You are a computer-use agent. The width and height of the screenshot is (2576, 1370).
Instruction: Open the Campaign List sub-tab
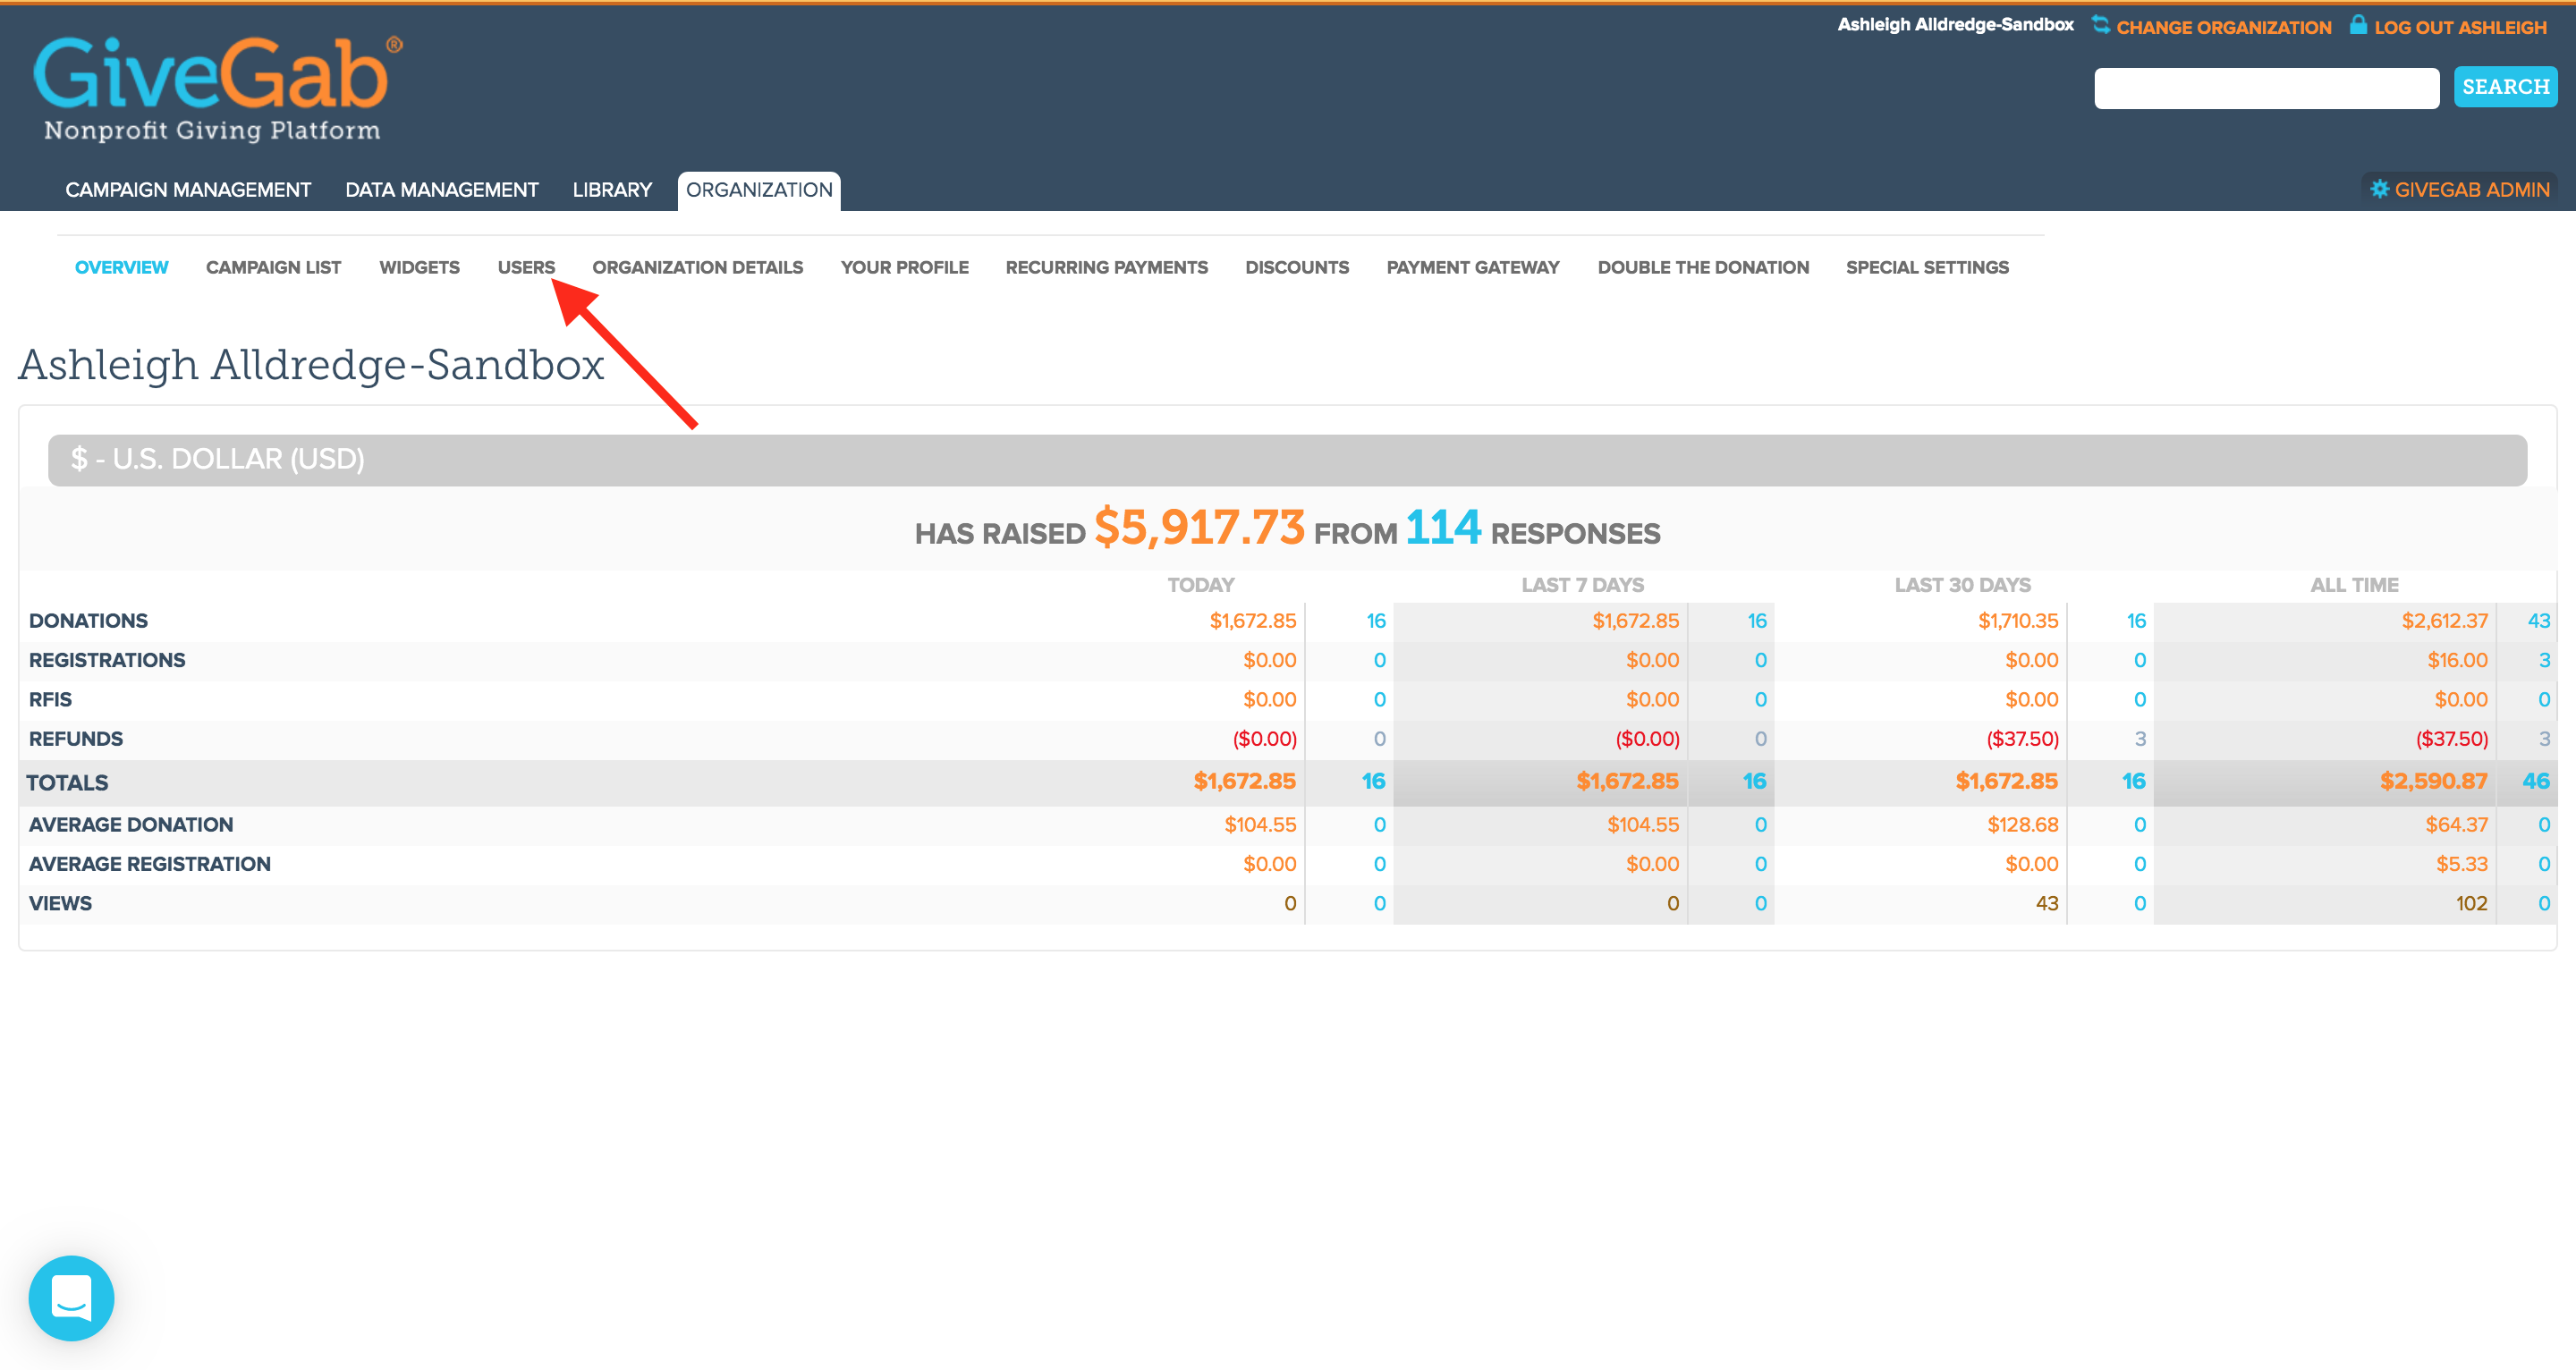click(x=273, y=267)
